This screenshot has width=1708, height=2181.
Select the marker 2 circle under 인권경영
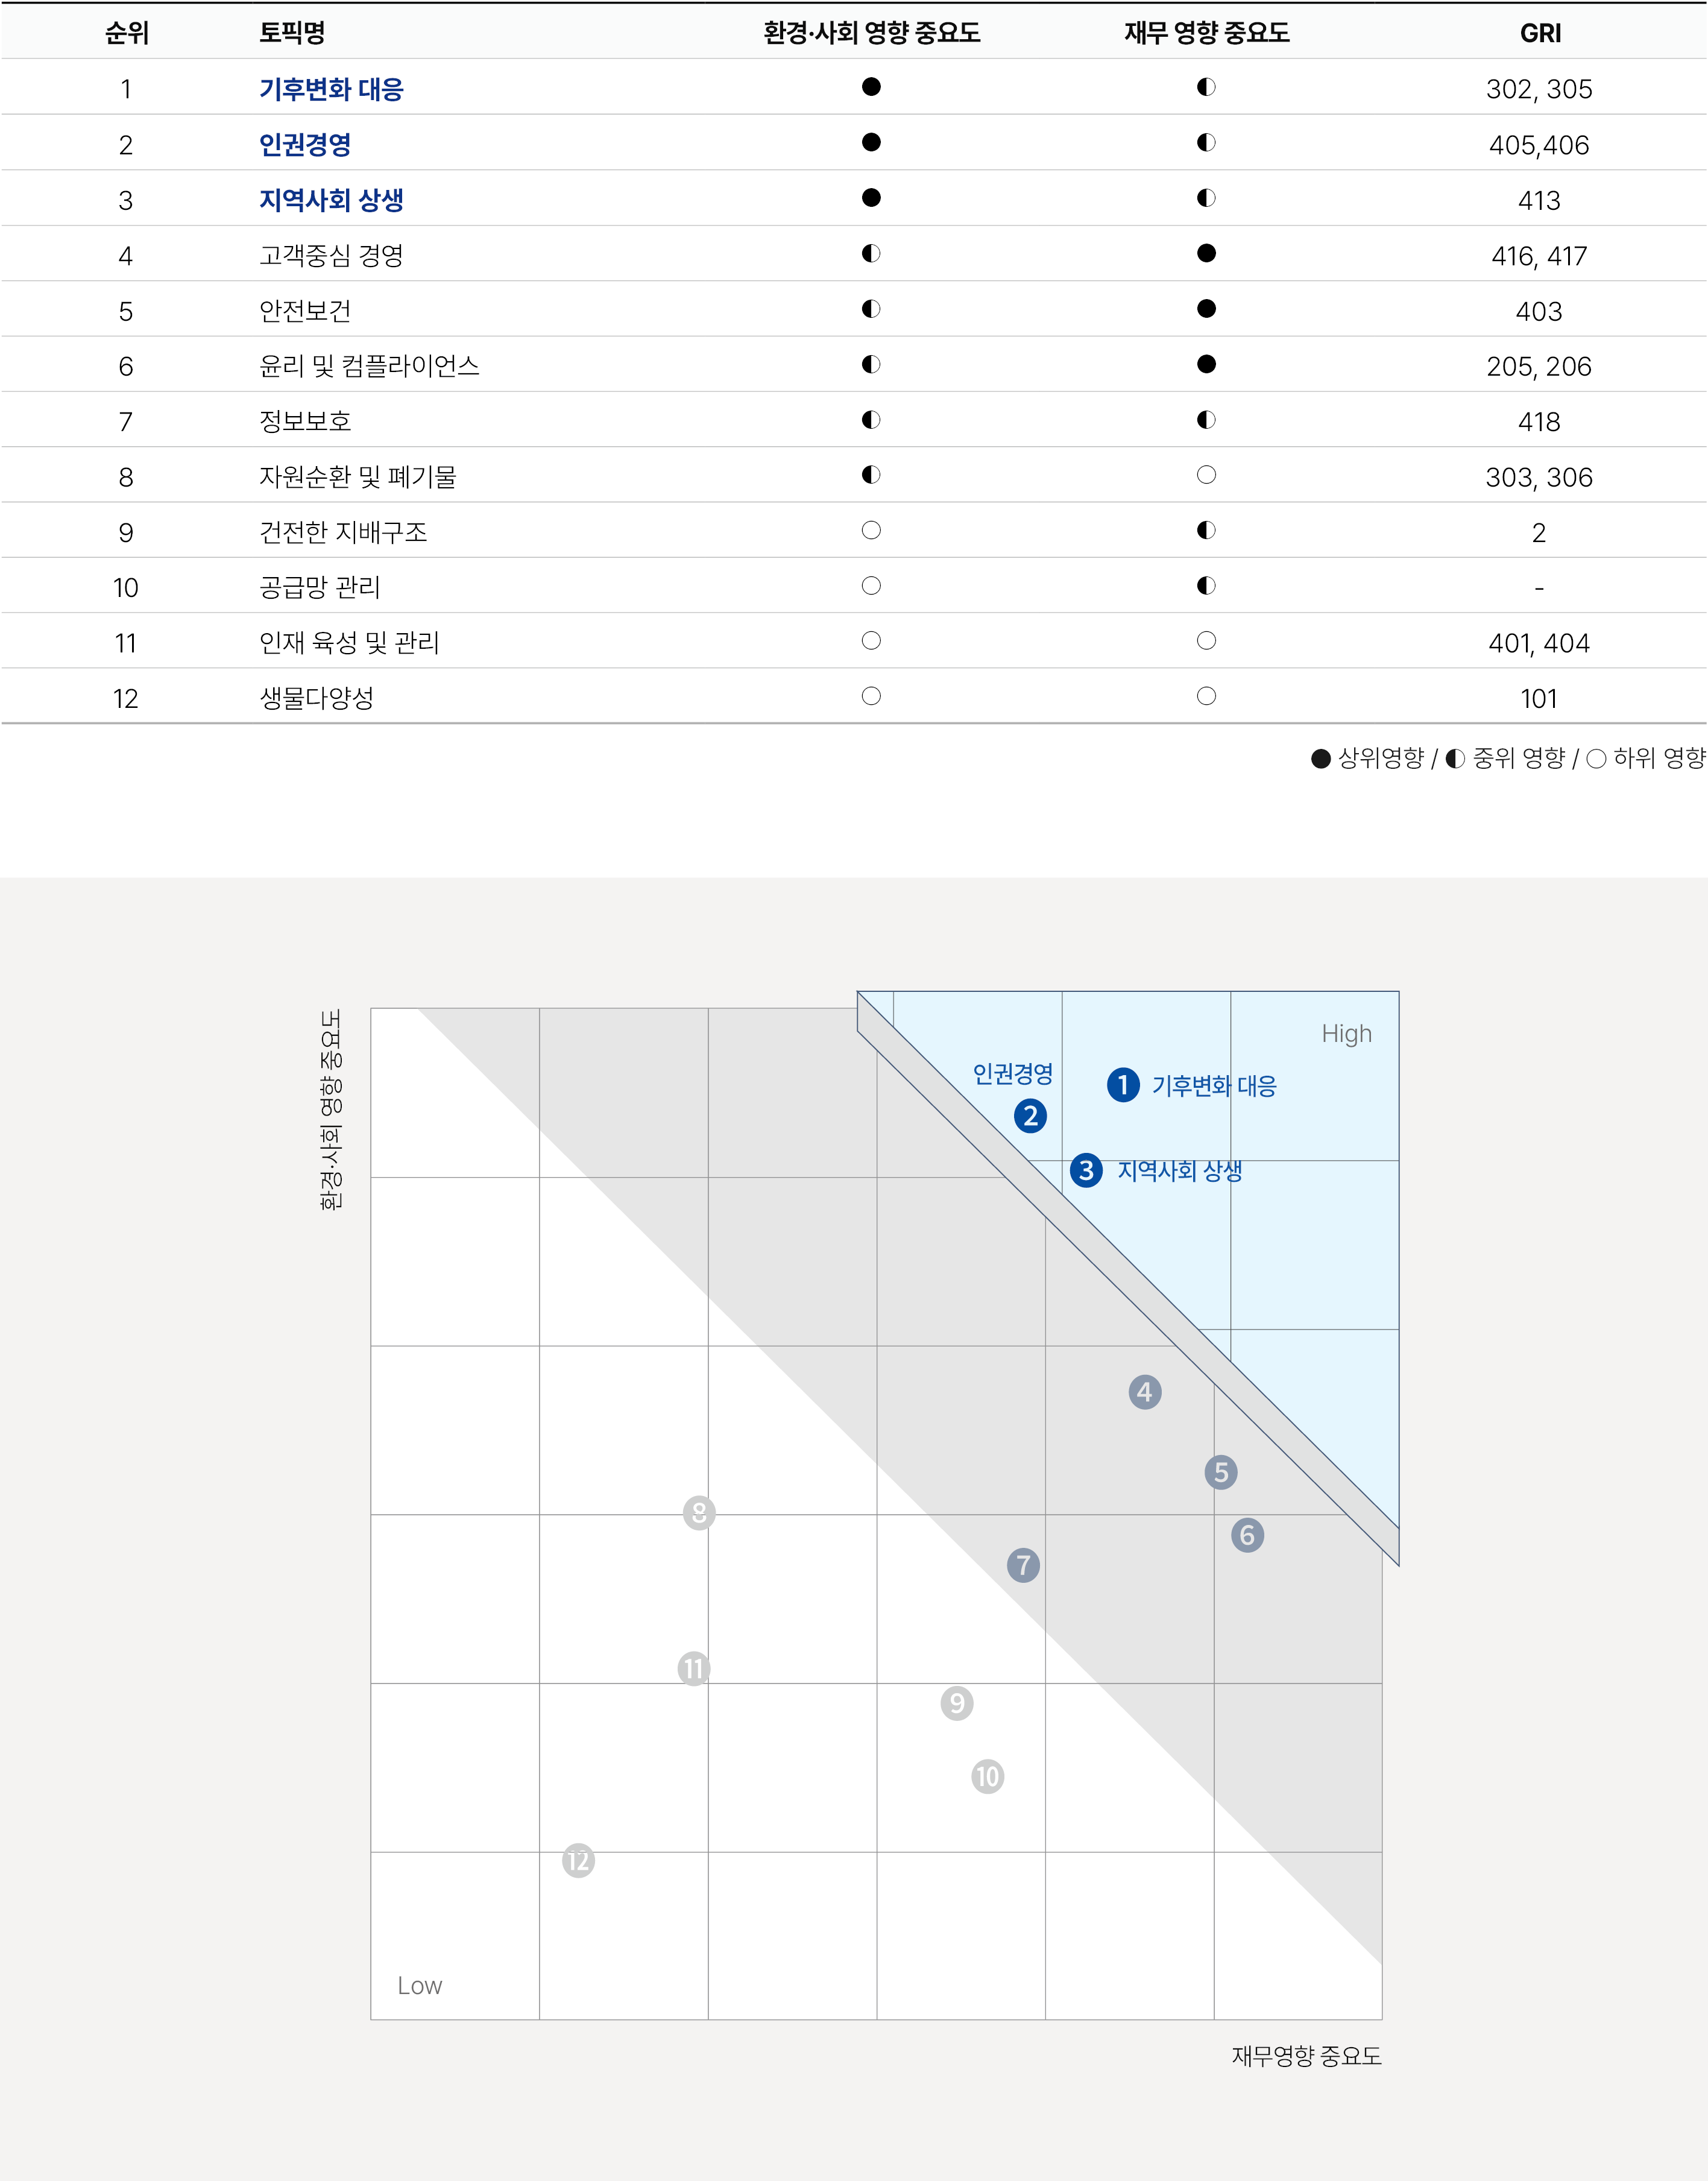[1030, 1116]
